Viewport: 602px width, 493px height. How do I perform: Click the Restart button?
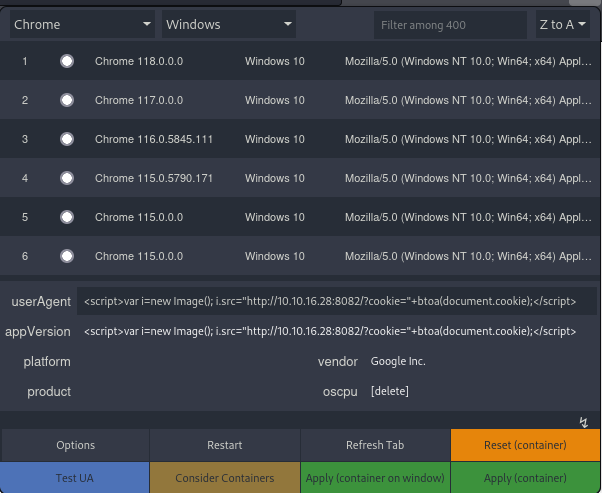tap(225, 445)
